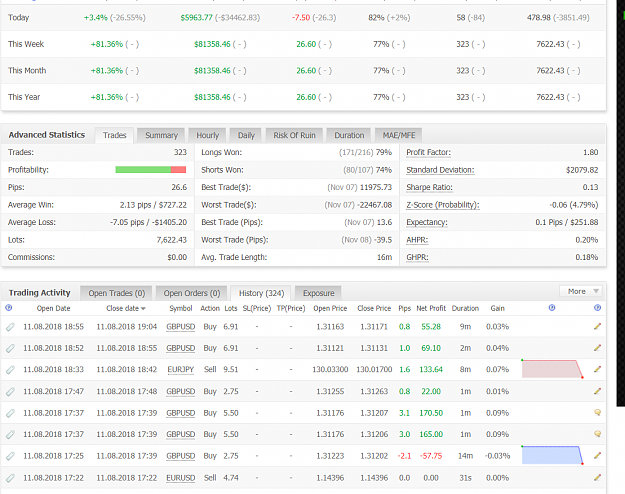Click the help icon above the edit pencil column

click(597, 308)
